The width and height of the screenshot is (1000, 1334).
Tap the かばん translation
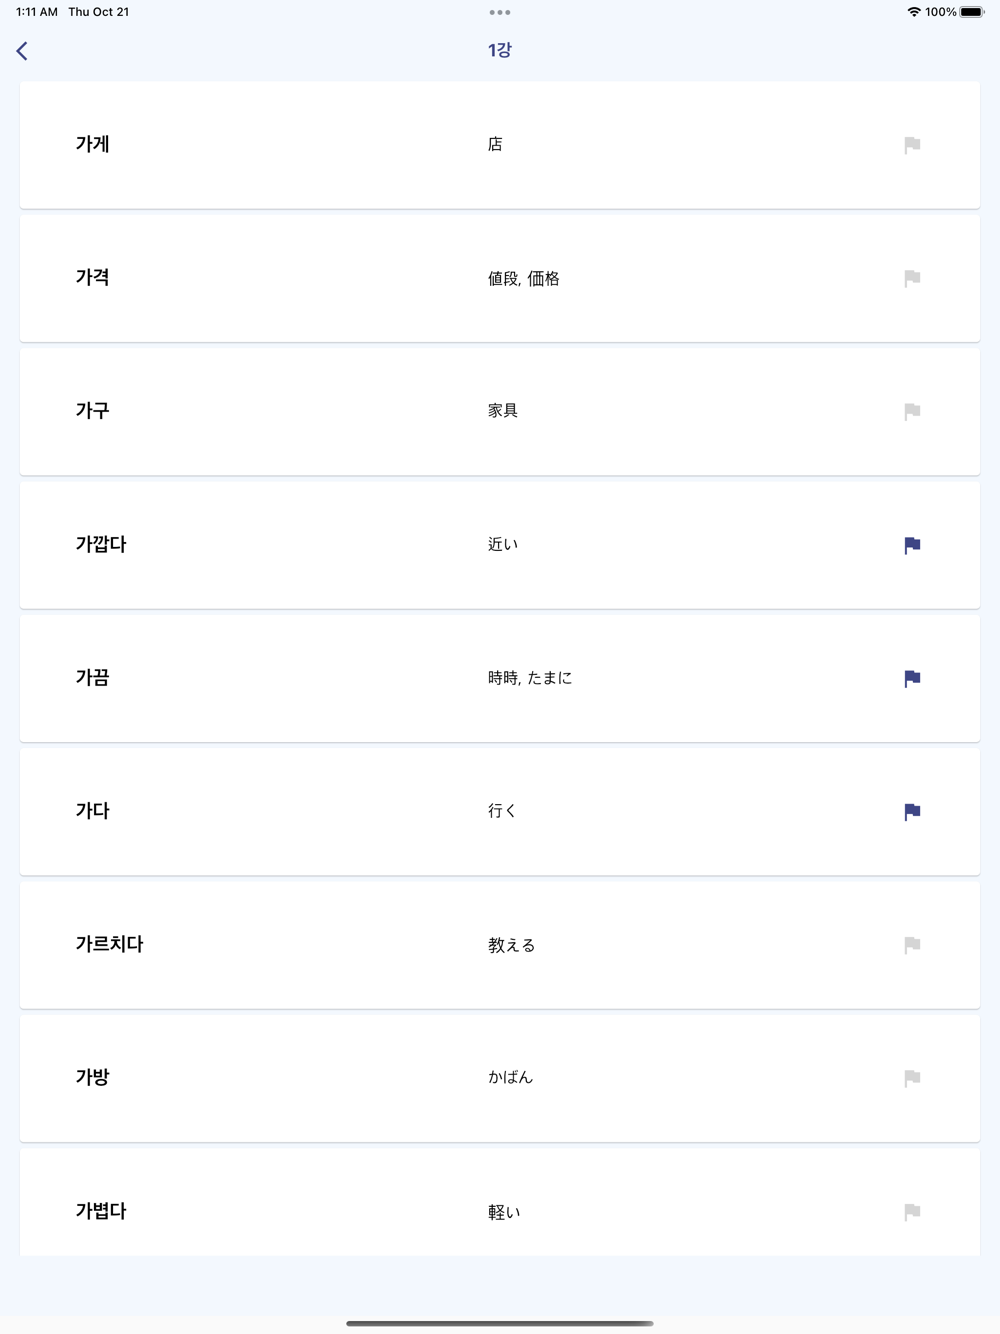511,1077
